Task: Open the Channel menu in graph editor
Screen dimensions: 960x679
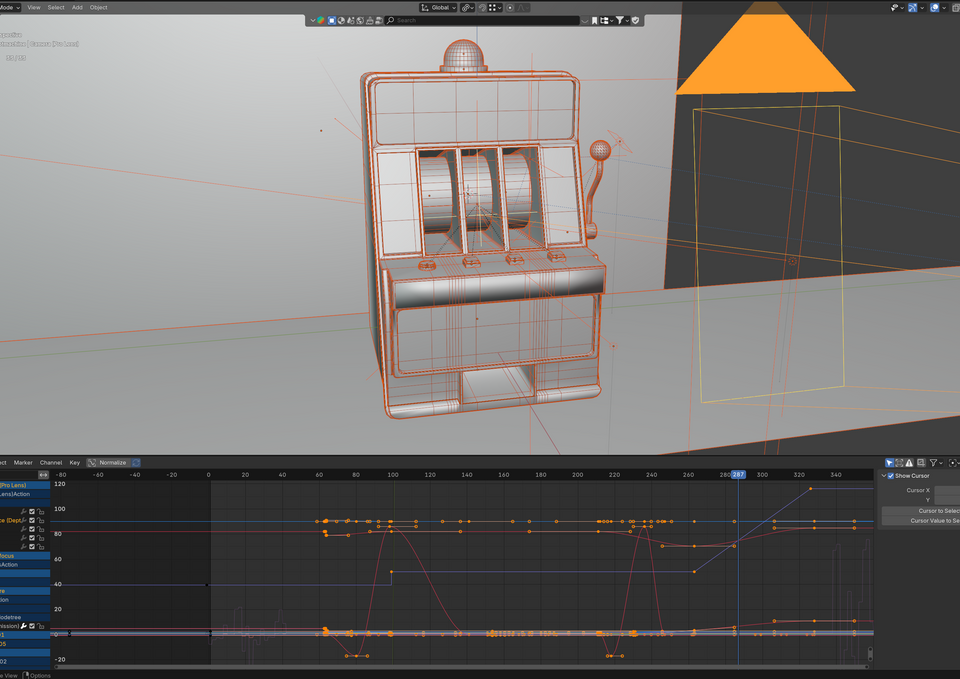Action: (51, 462)
